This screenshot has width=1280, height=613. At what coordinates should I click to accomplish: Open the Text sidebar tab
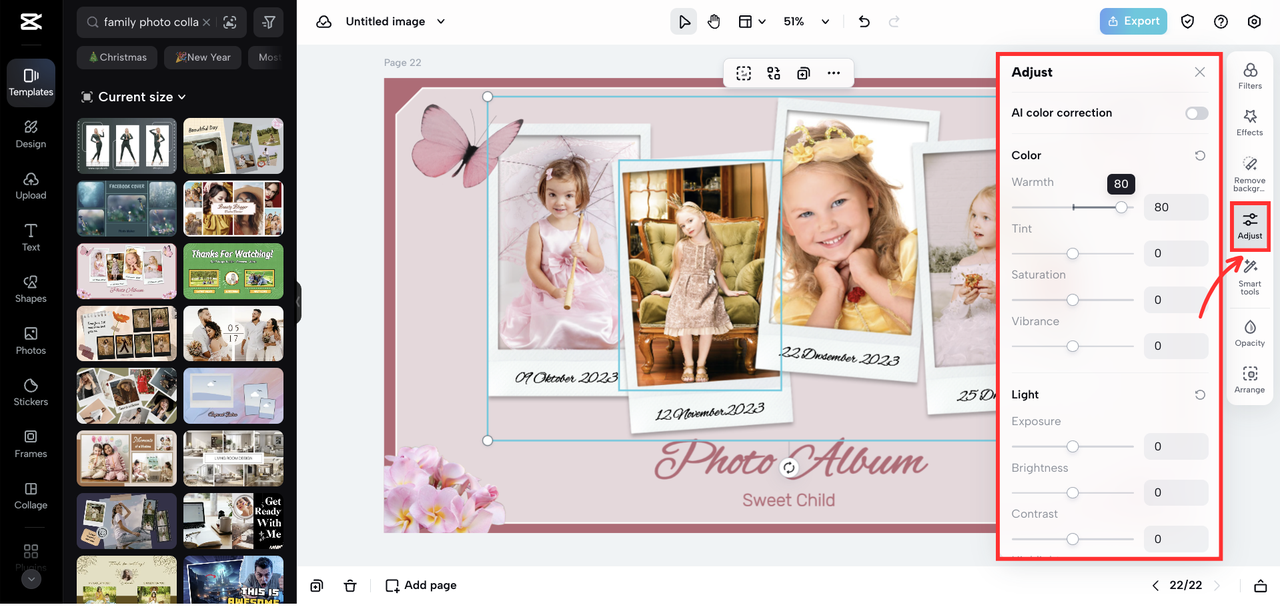(31, 238)
